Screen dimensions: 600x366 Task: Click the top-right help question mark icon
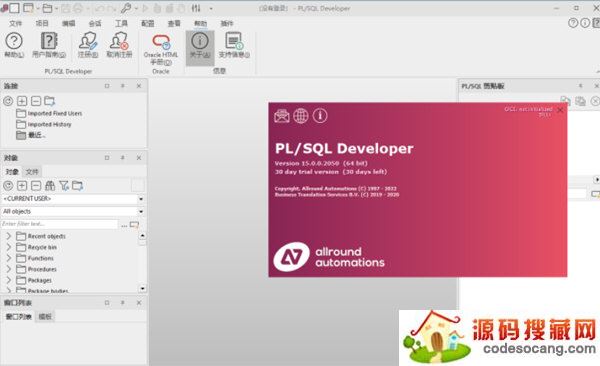coord(573,23)
